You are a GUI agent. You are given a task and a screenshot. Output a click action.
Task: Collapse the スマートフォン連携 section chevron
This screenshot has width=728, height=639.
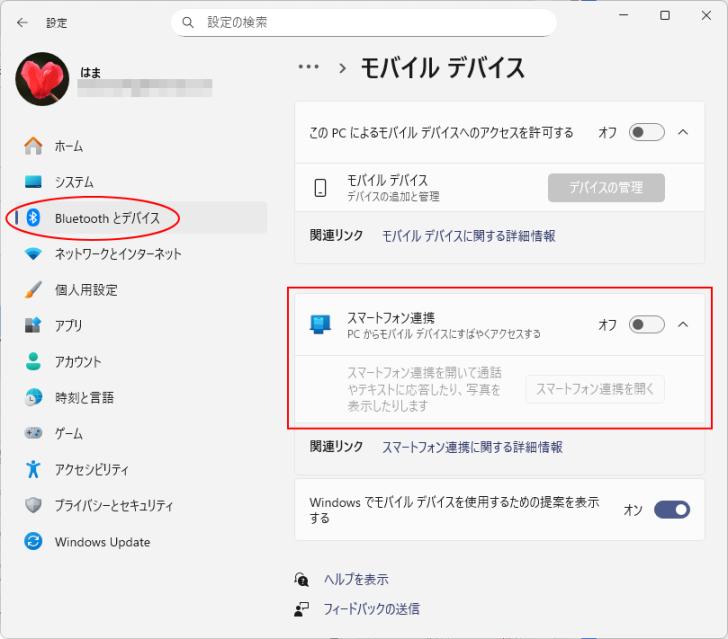(x=682, y=324)
